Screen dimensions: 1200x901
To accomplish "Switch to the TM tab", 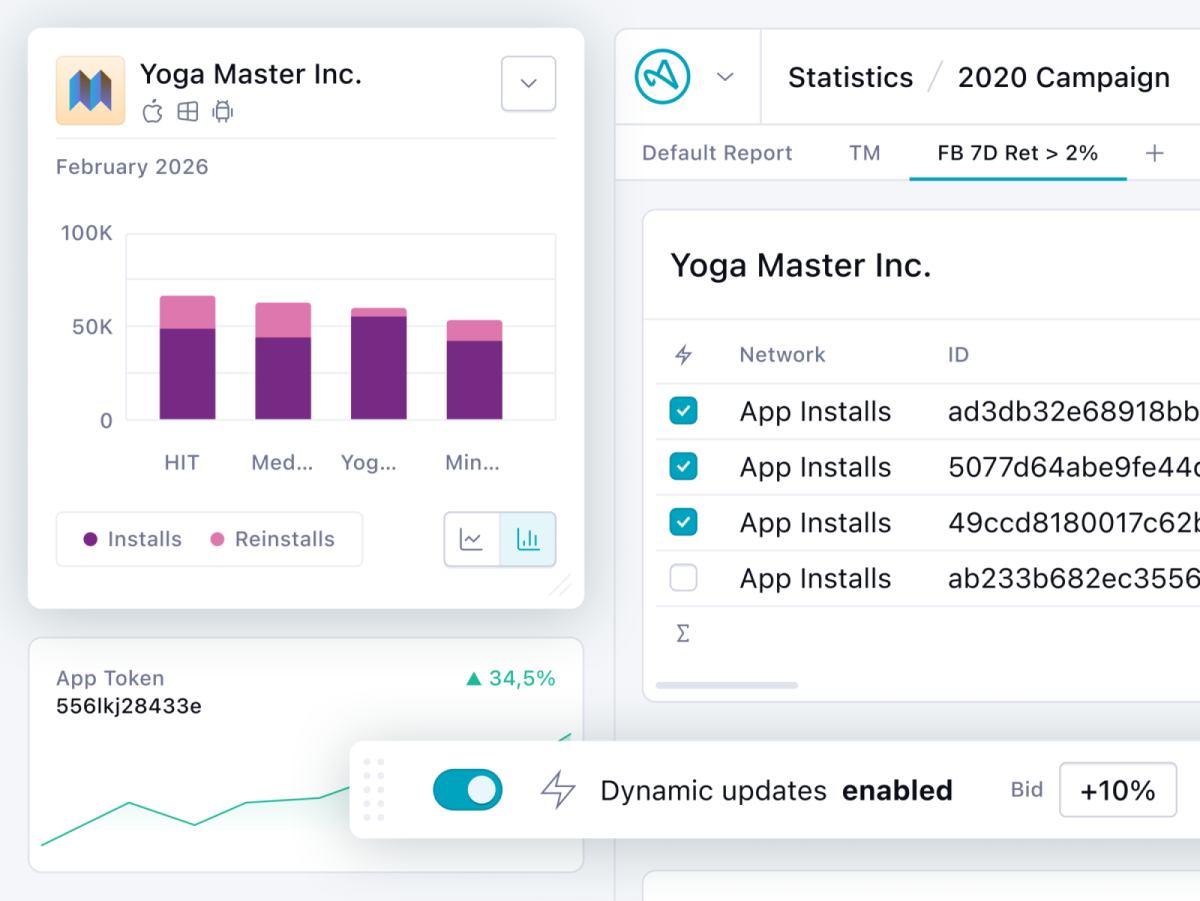I will pyautogui.click(x=865, y=153).
